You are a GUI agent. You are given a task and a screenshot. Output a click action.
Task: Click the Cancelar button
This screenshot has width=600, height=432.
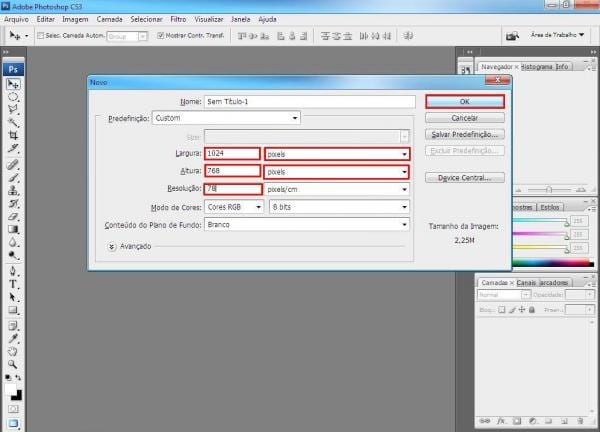[464, 118]
